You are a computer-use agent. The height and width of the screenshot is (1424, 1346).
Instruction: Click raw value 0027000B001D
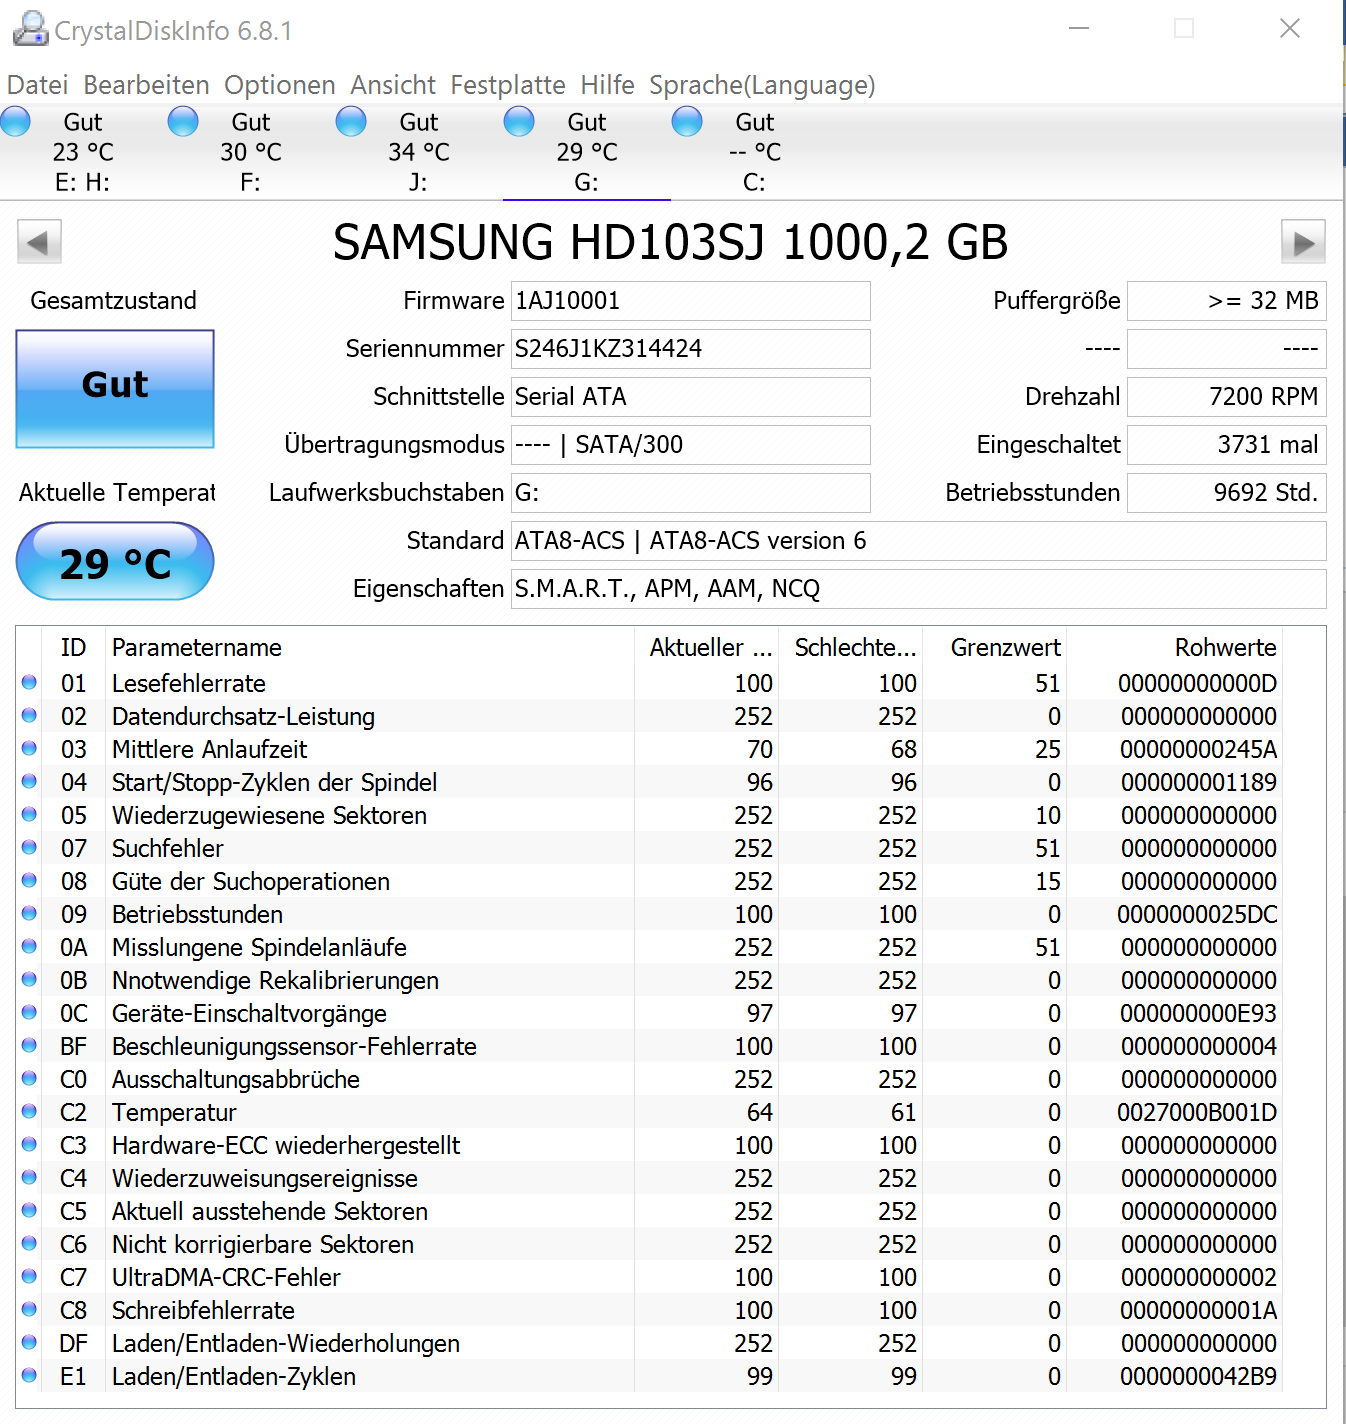click(x=1197, y=1112)
